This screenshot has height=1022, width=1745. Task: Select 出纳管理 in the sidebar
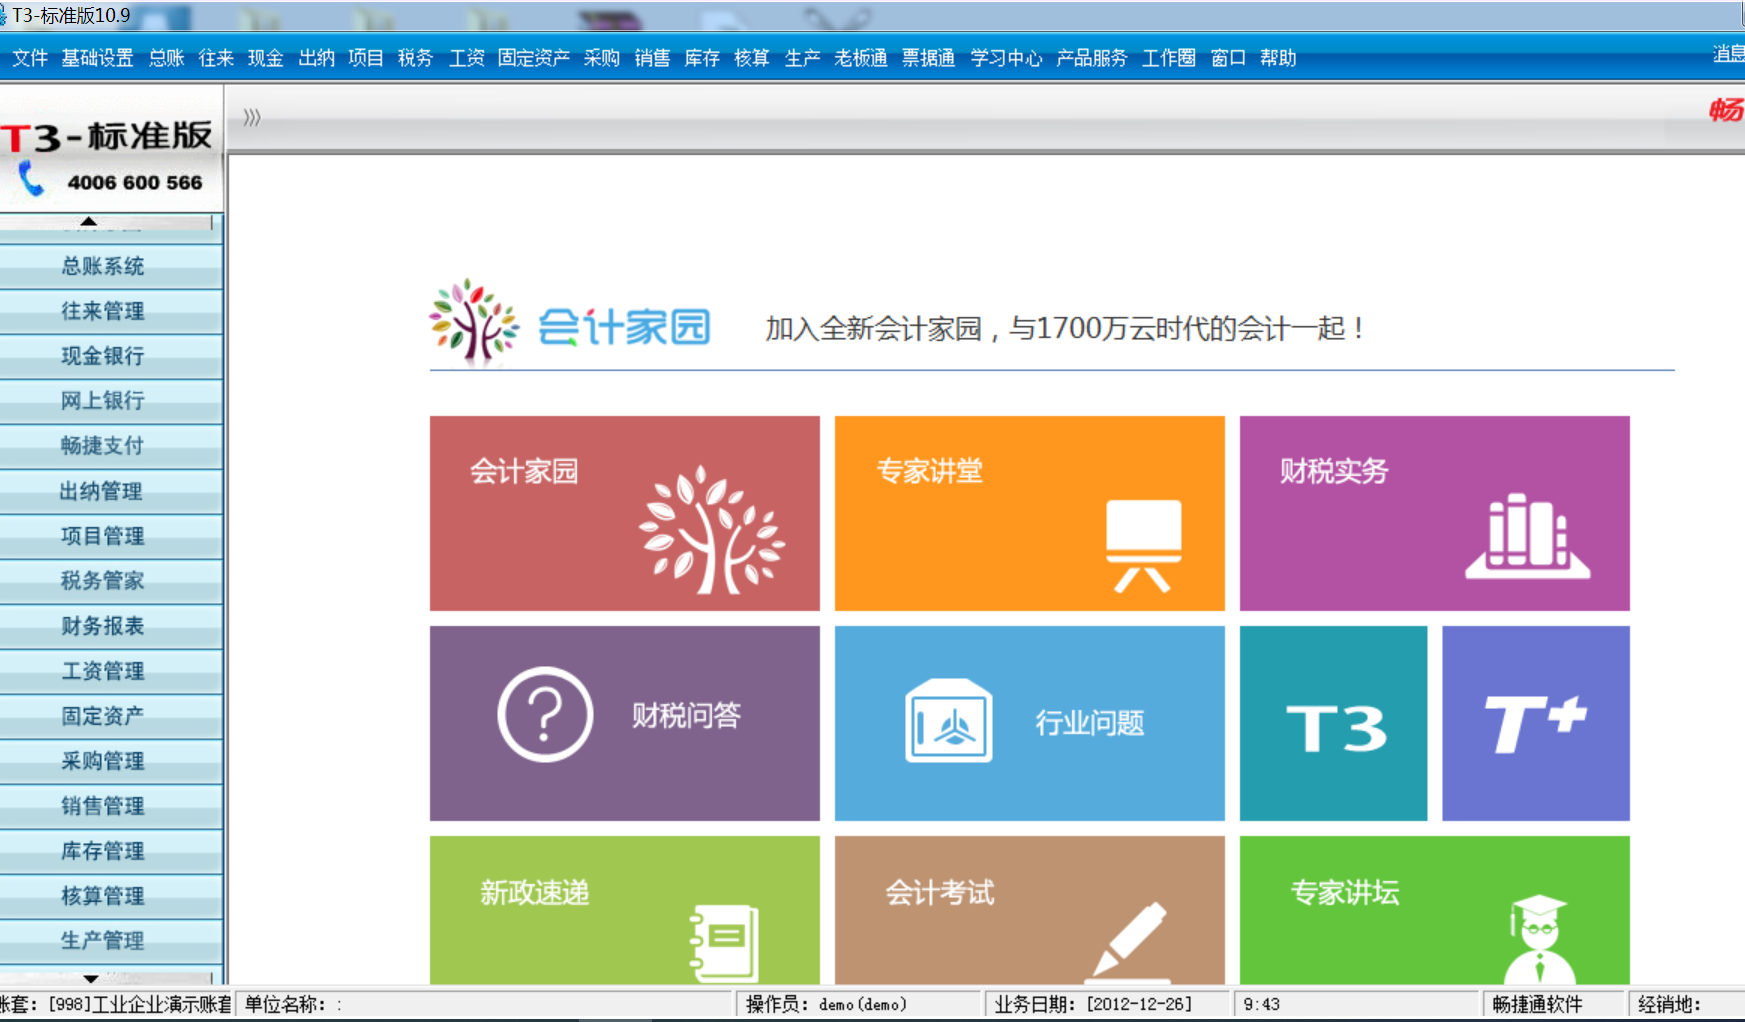coord(111,491)
